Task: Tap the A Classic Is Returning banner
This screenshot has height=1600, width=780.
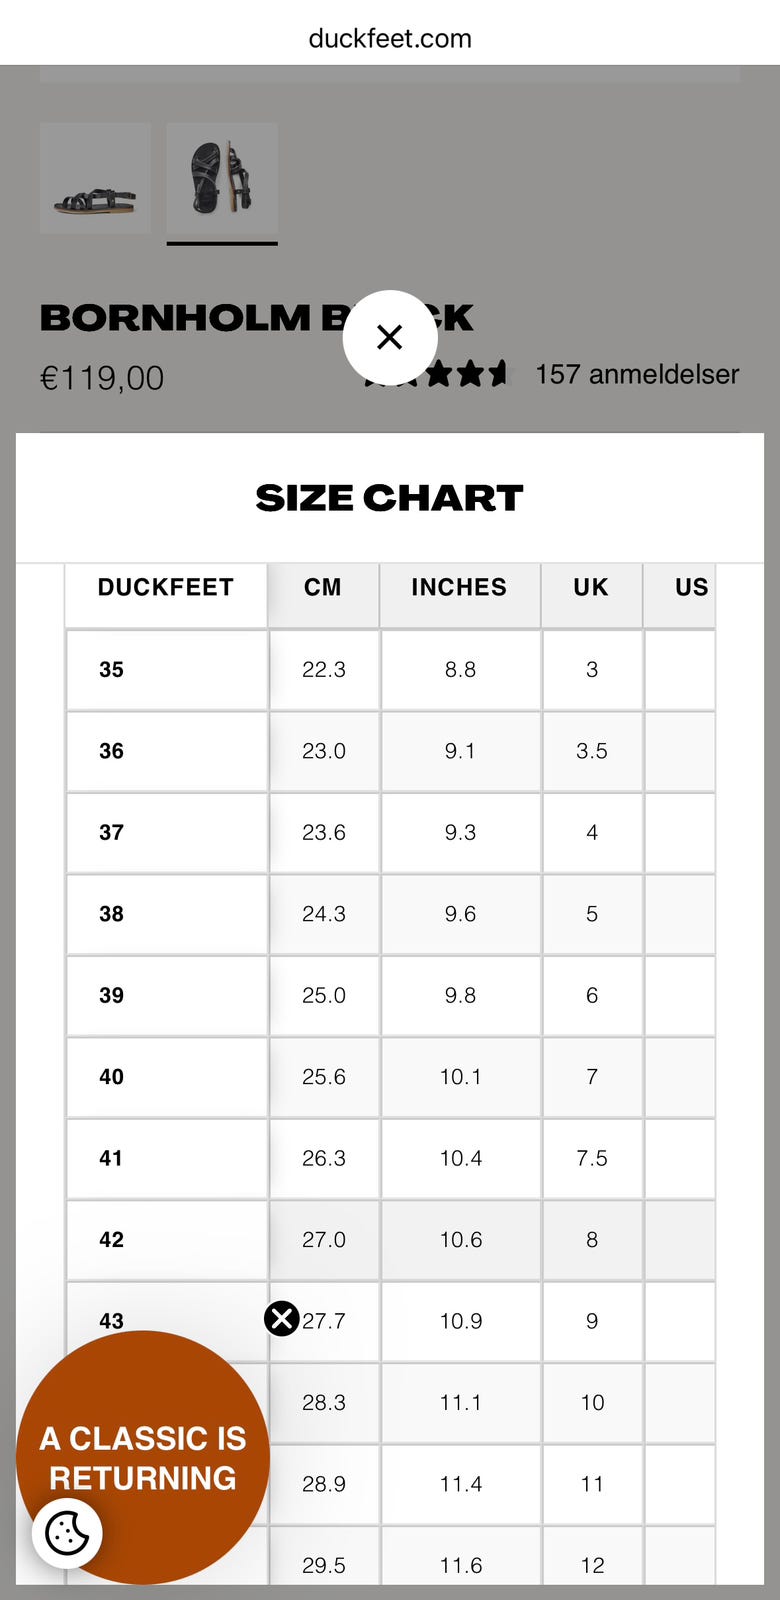Action: pos(143,1458)
